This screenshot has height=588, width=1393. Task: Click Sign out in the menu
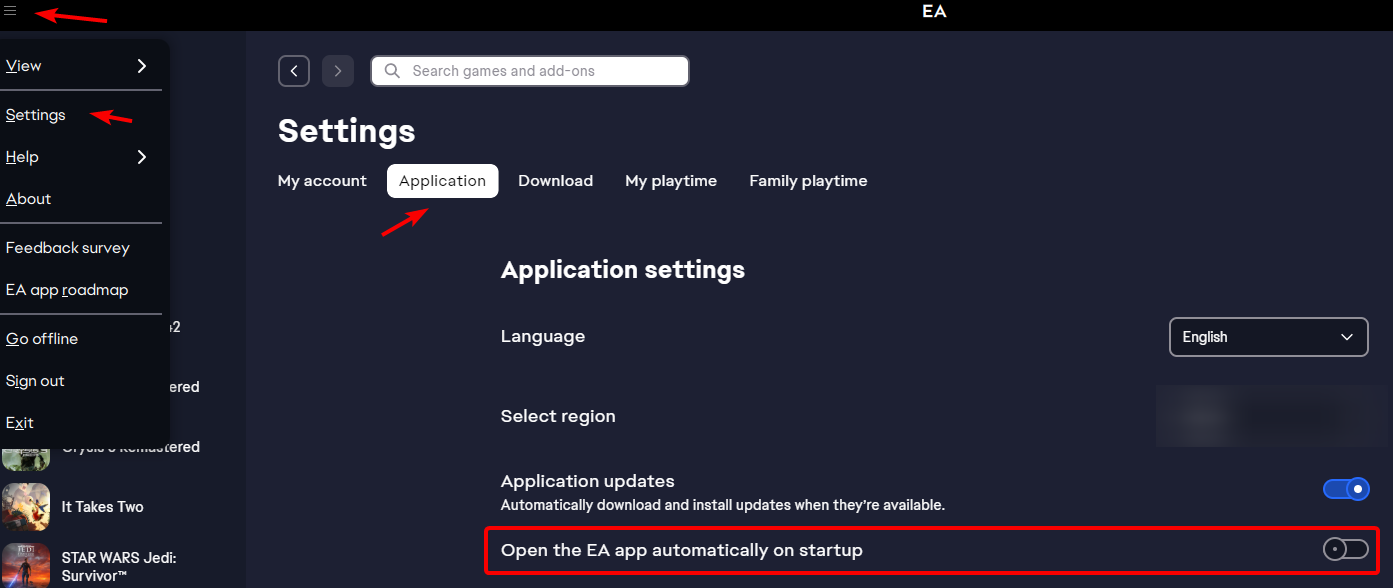pos(35,381)
